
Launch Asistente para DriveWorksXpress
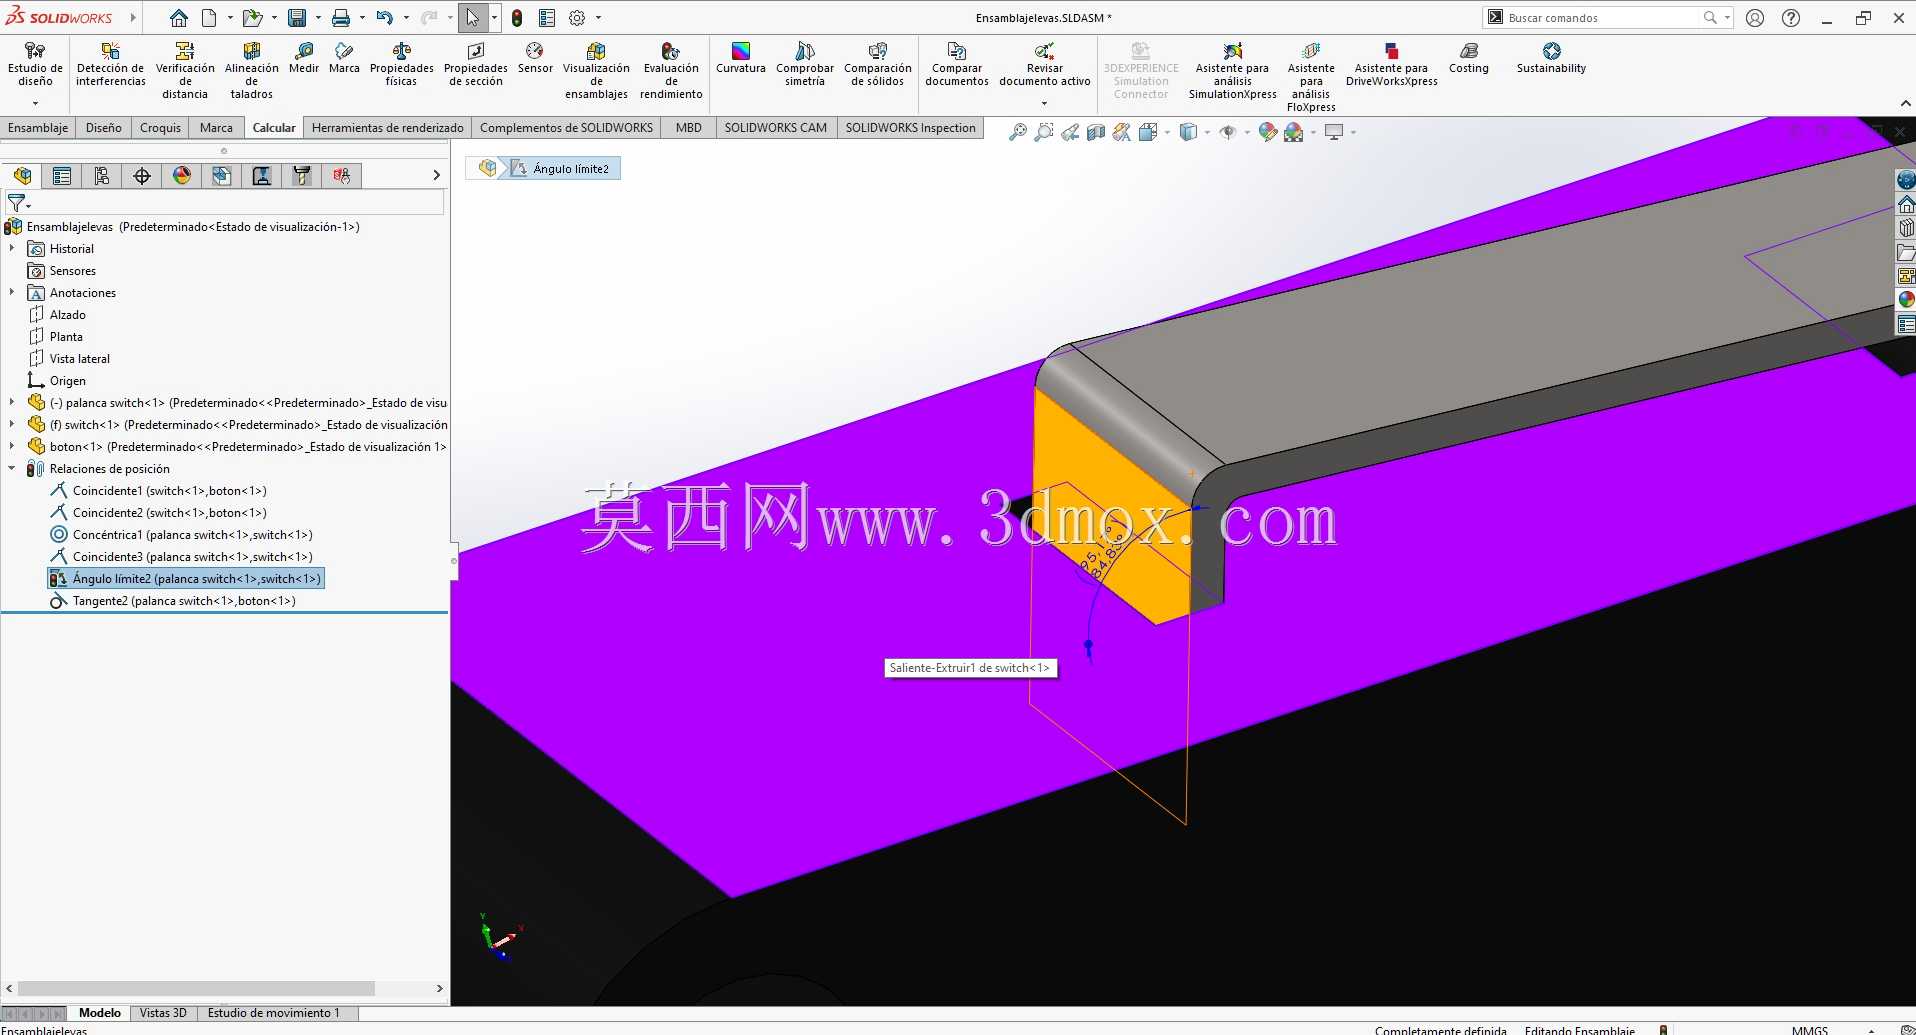click(1391, 65)
